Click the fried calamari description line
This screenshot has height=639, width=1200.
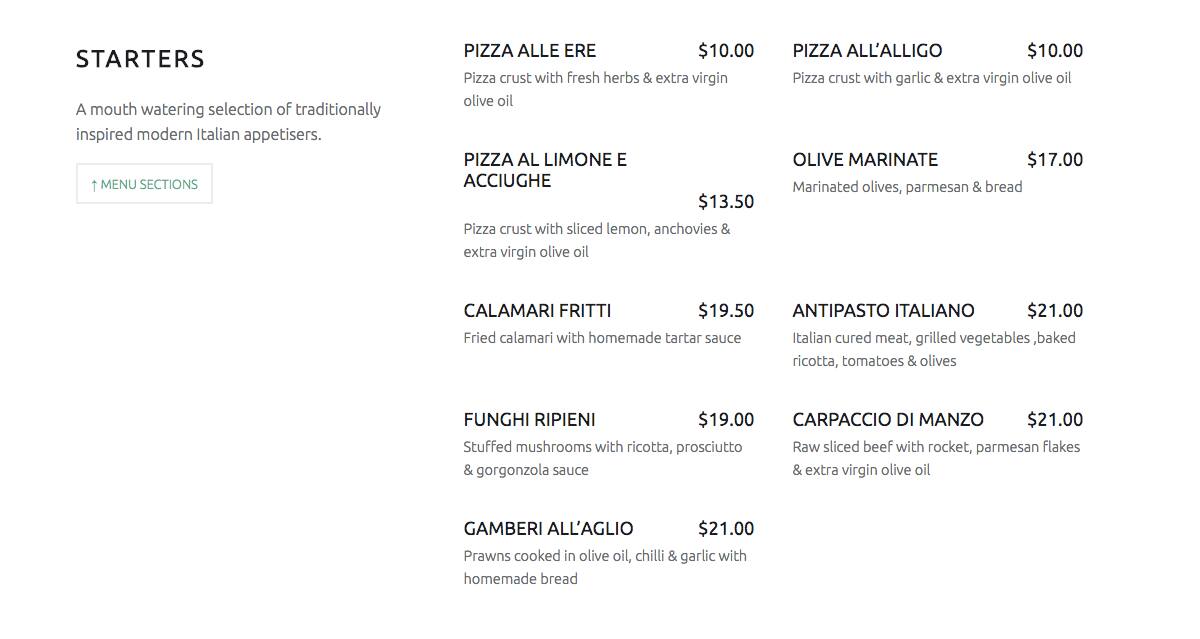tap(602, 338)
